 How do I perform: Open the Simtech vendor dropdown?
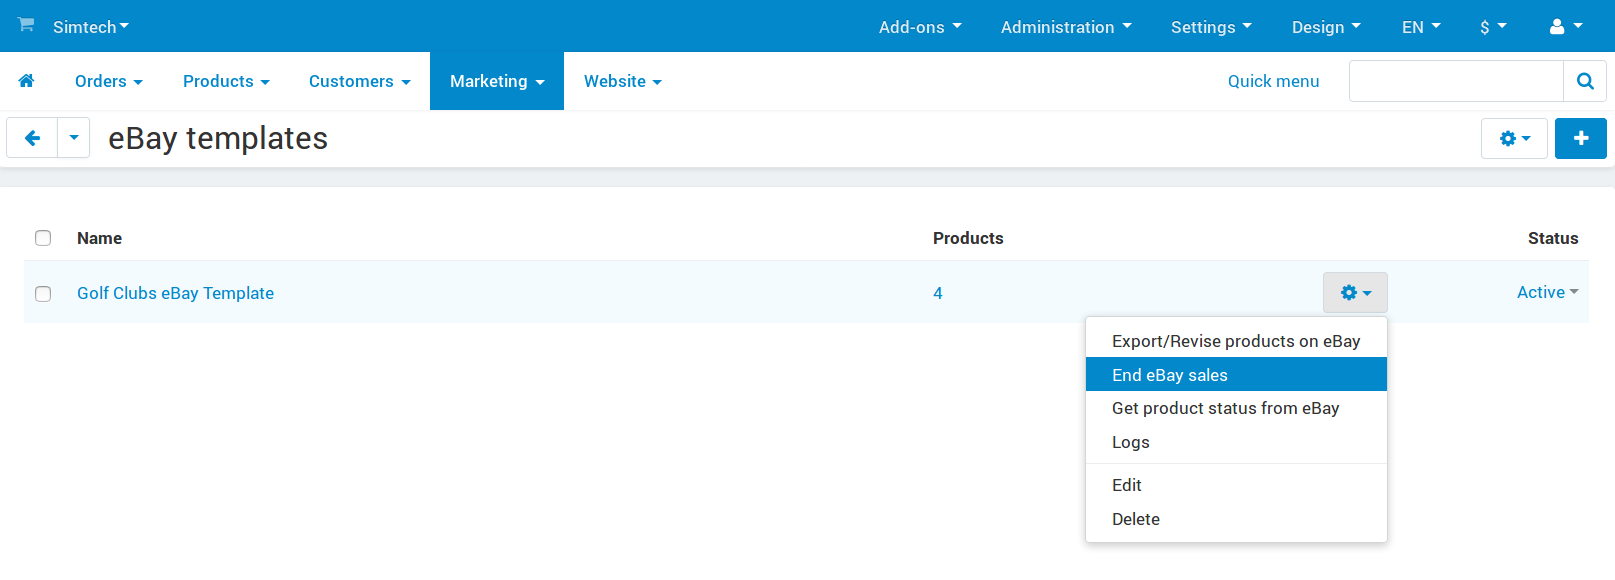[91, 27]
